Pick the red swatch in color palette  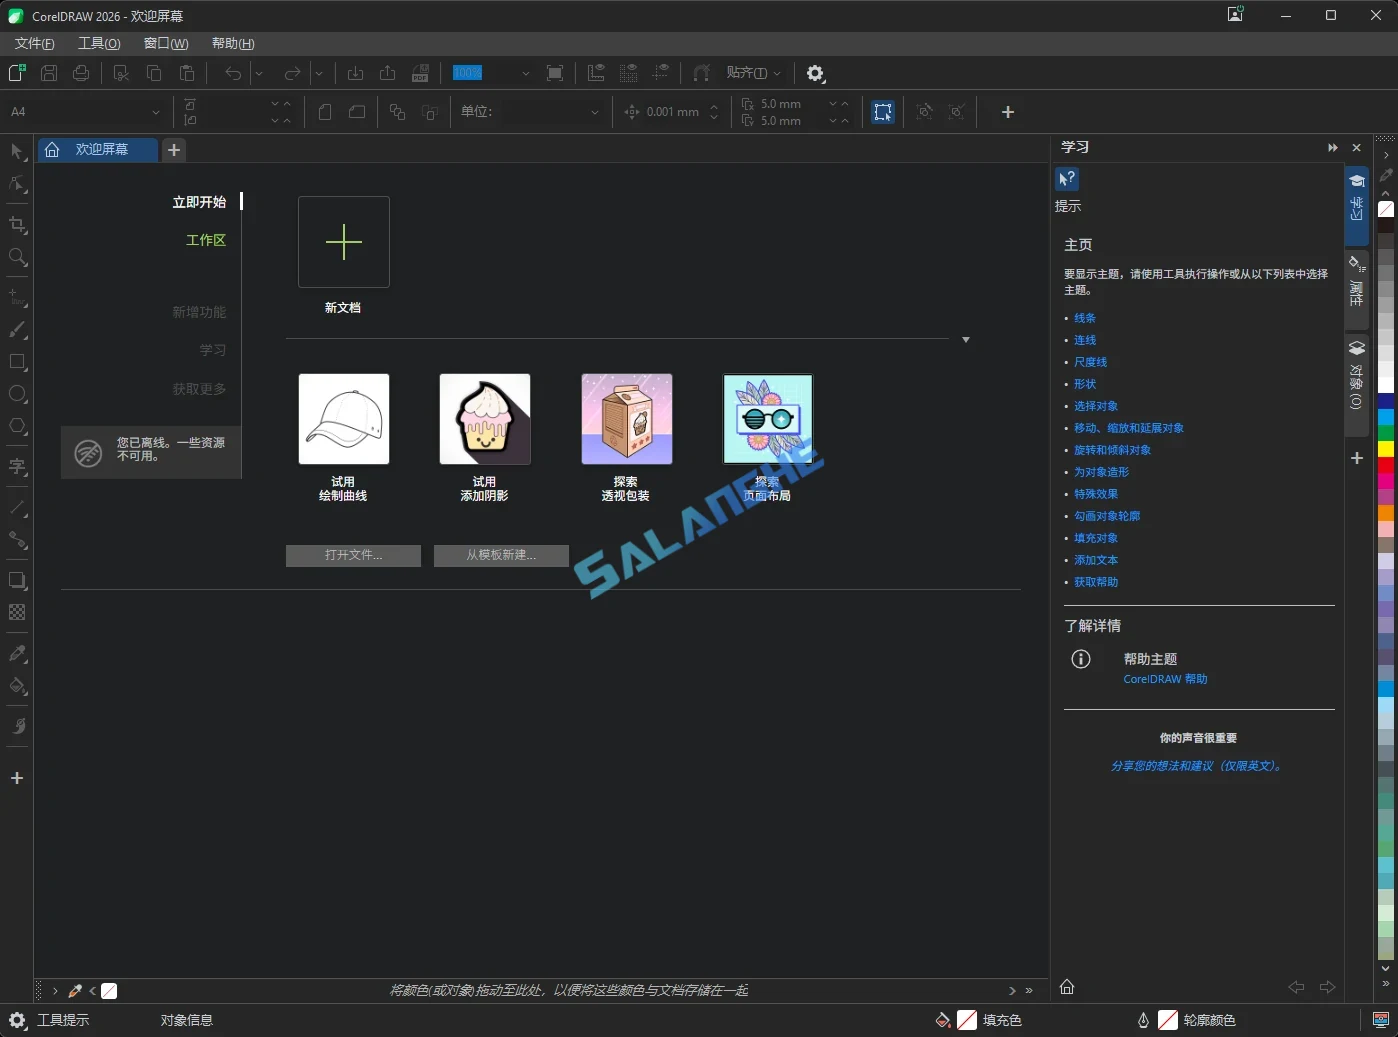1385,465
